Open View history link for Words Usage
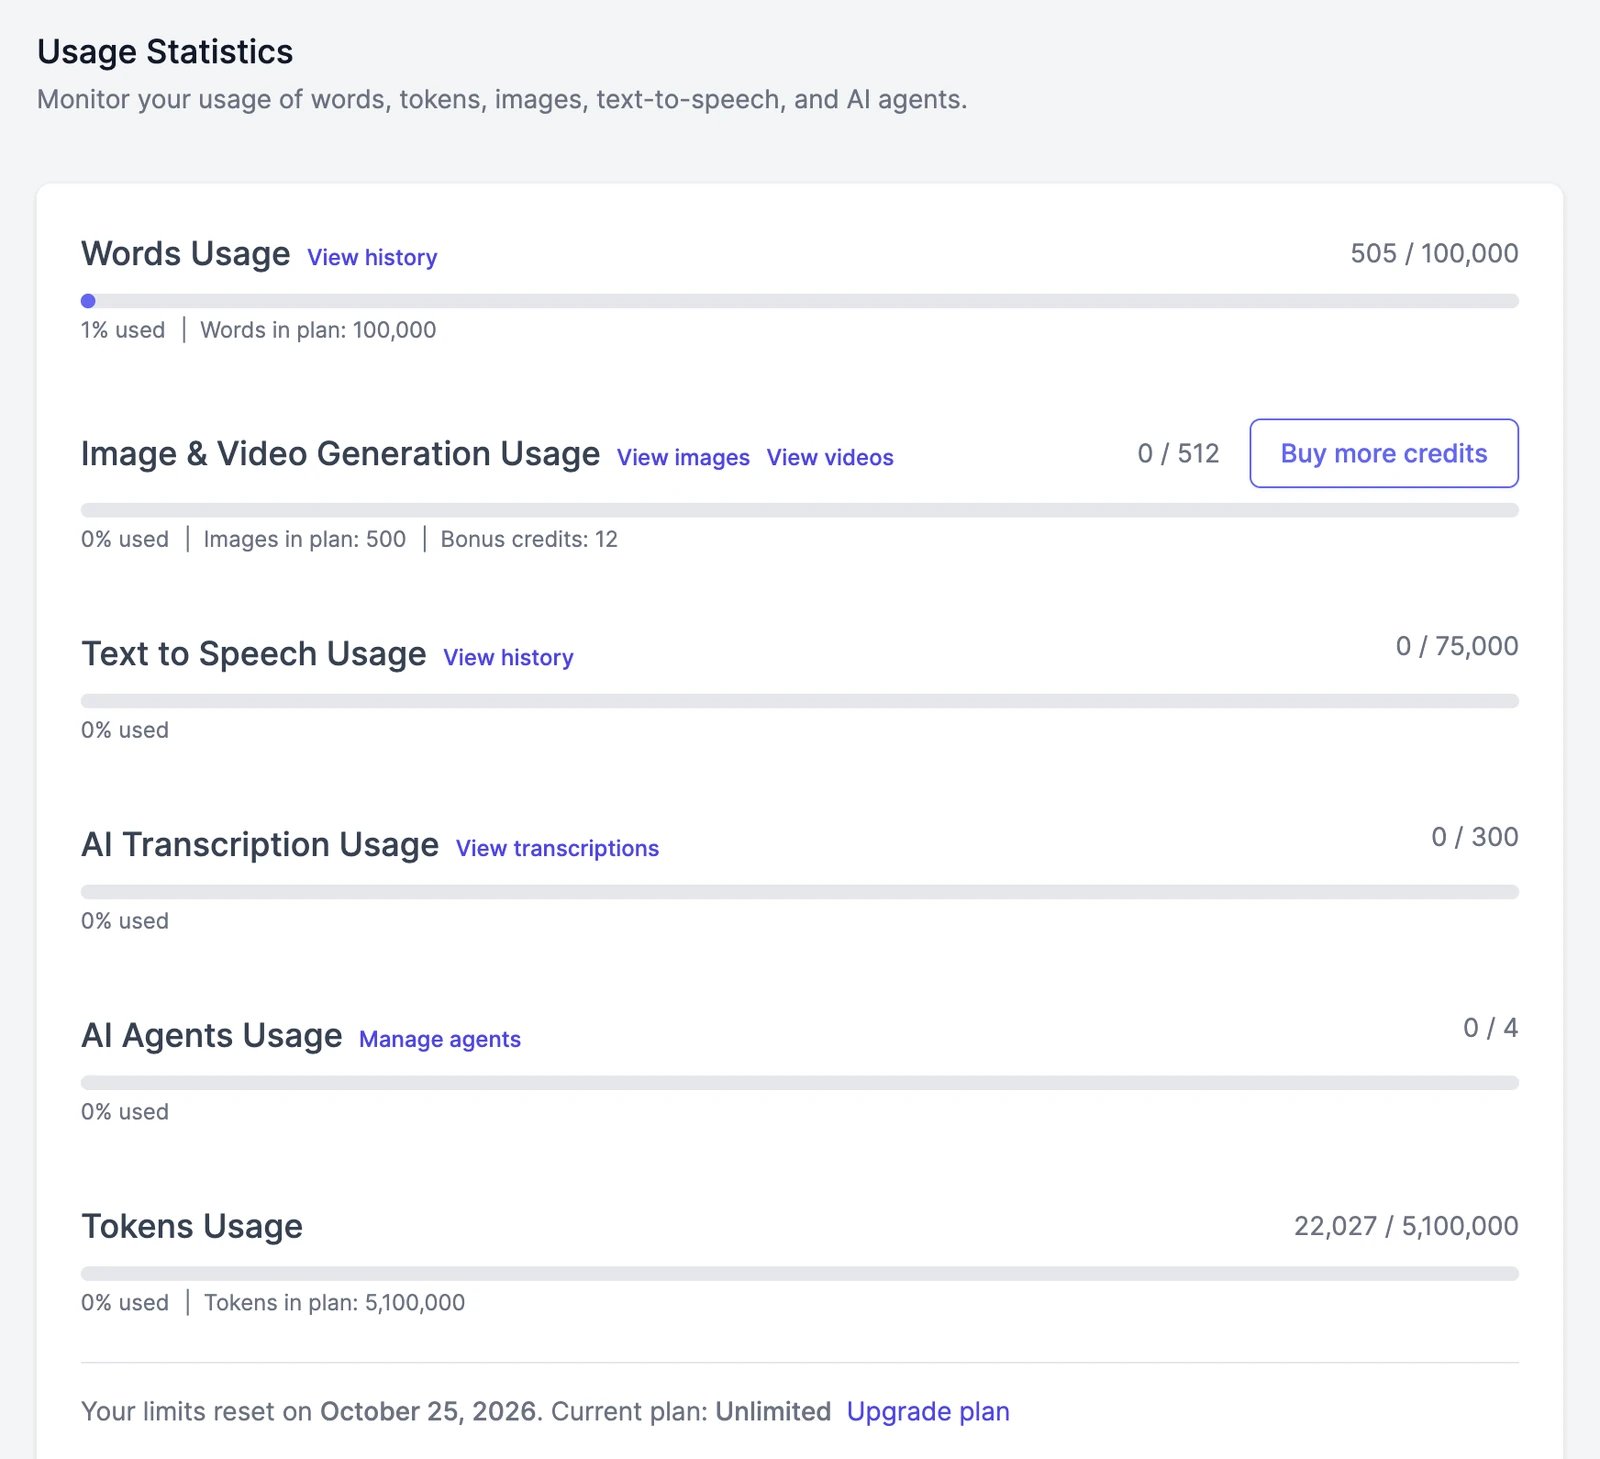The width and height of the screenshot is (1600, 1459). coord(372,257)
